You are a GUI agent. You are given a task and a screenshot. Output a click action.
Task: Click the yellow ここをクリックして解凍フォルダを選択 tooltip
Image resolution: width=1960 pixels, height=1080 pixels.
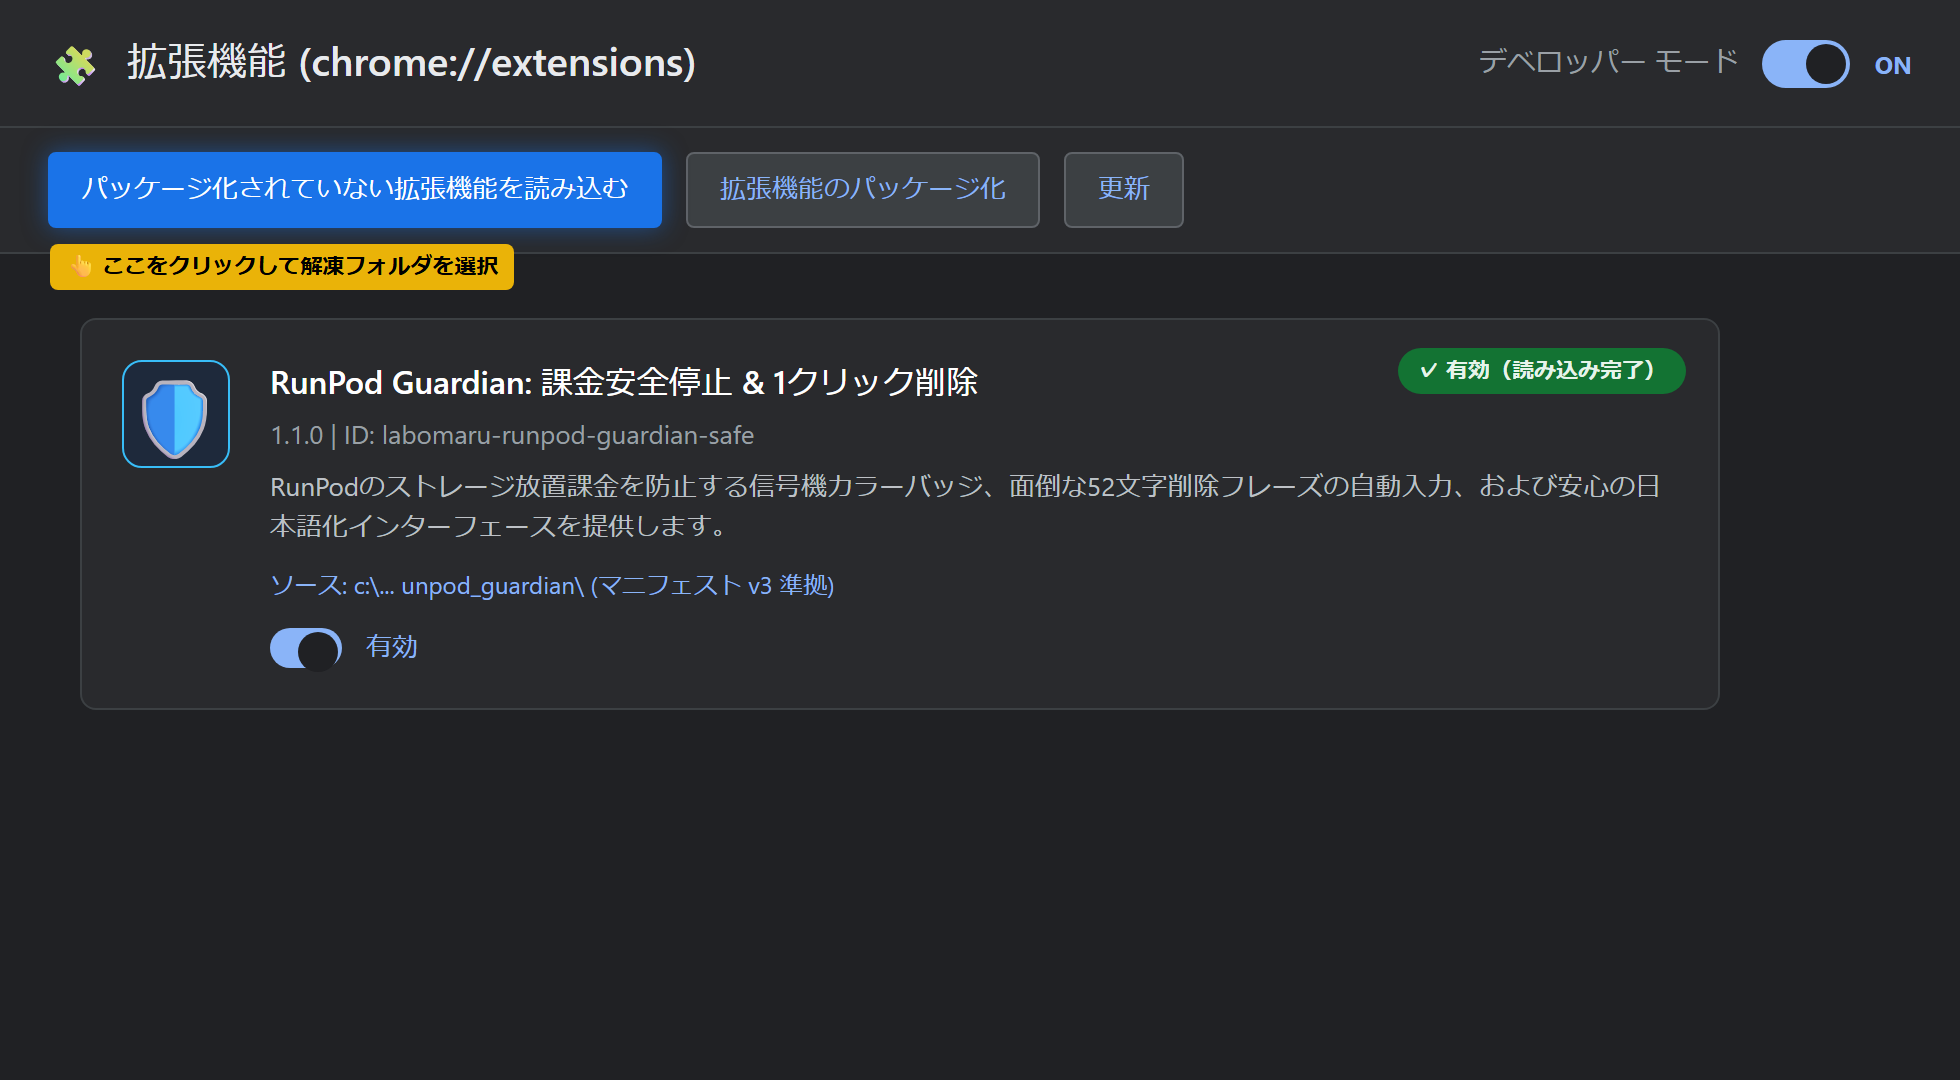[282, 267]
